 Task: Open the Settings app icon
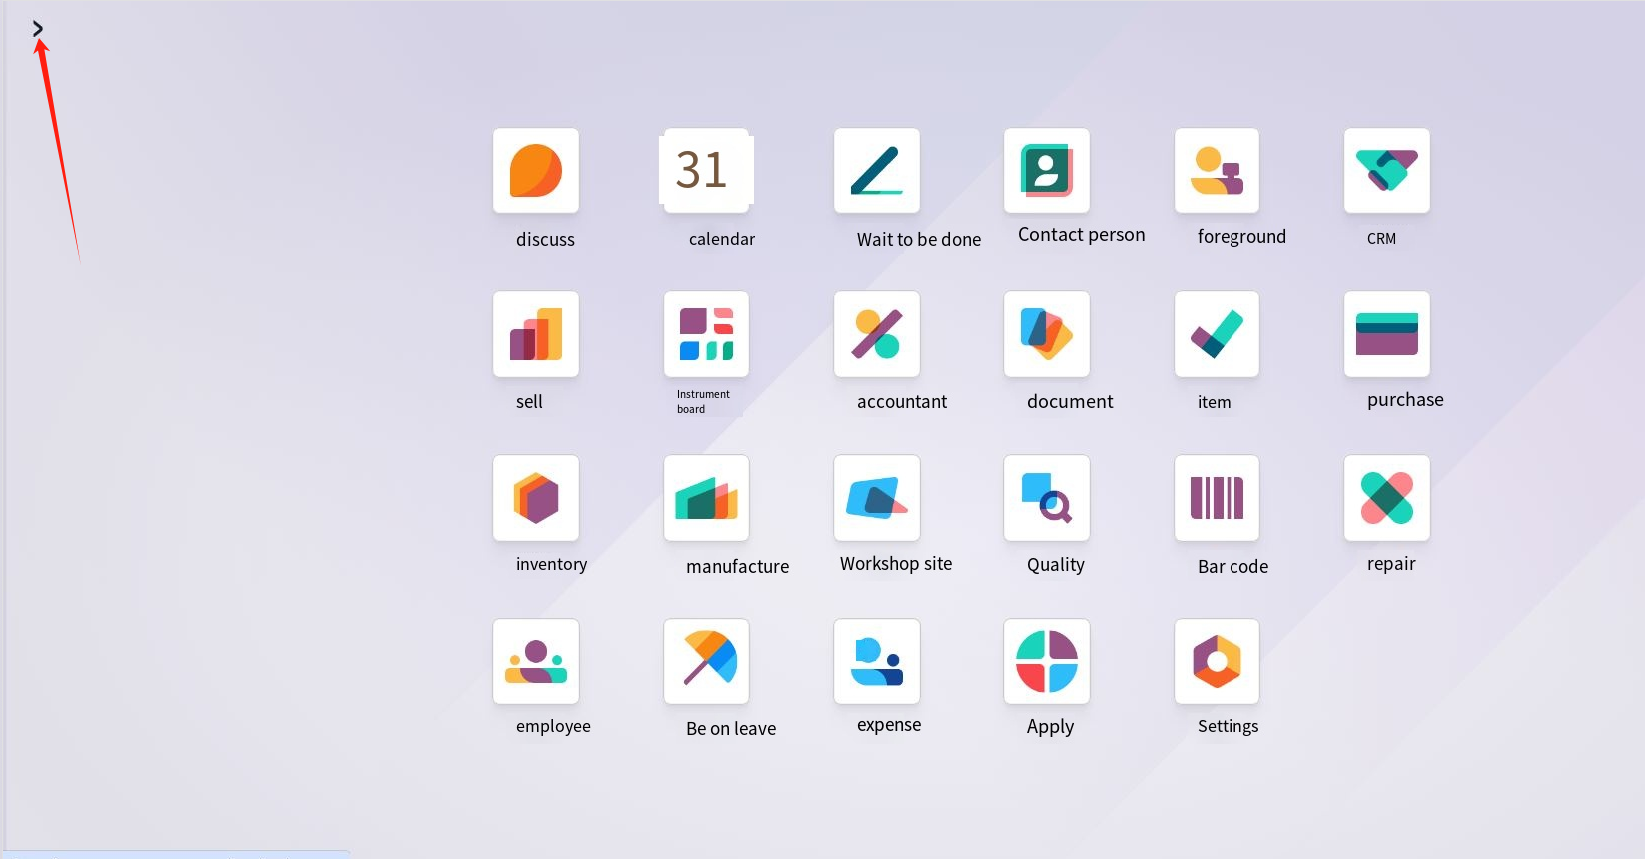pos(1217,661)
